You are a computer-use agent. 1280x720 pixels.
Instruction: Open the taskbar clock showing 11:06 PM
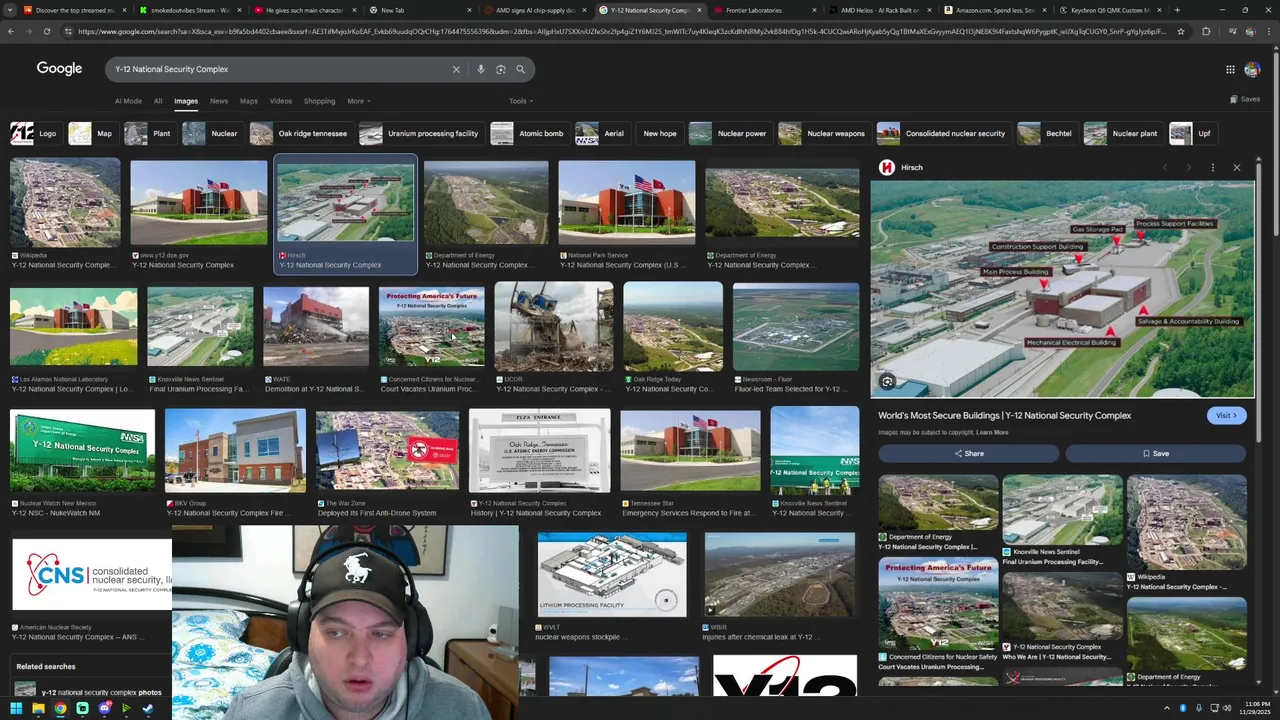coord(1257,708)
